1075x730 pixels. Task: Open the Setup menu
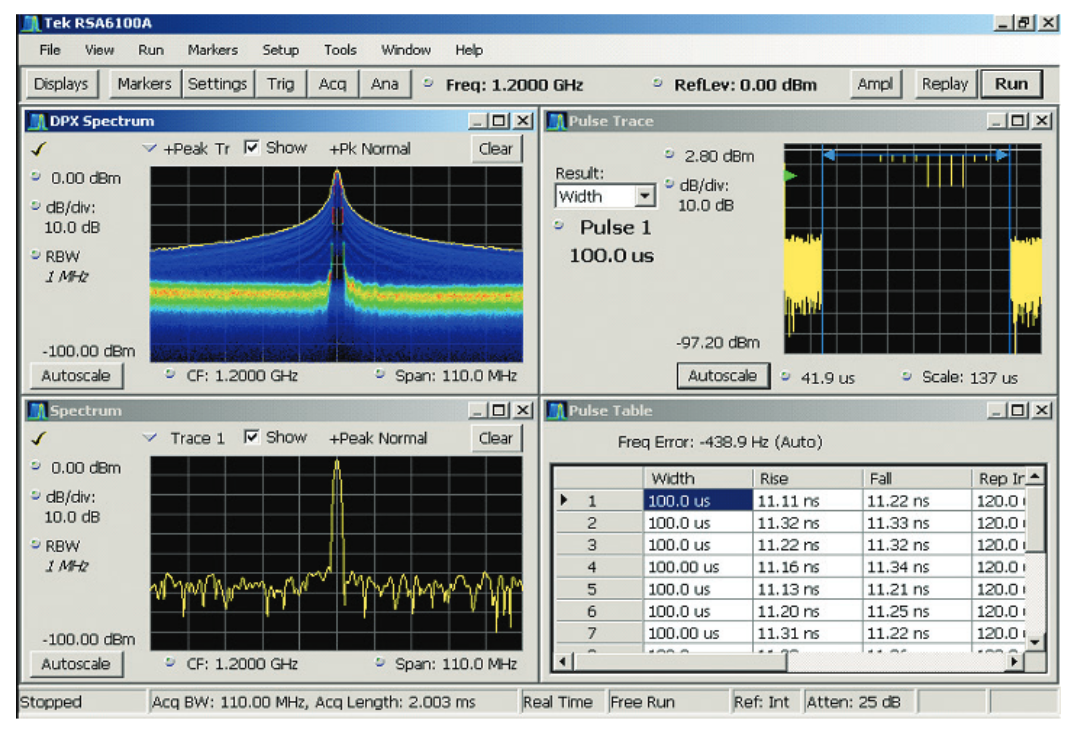click(280, 50)
